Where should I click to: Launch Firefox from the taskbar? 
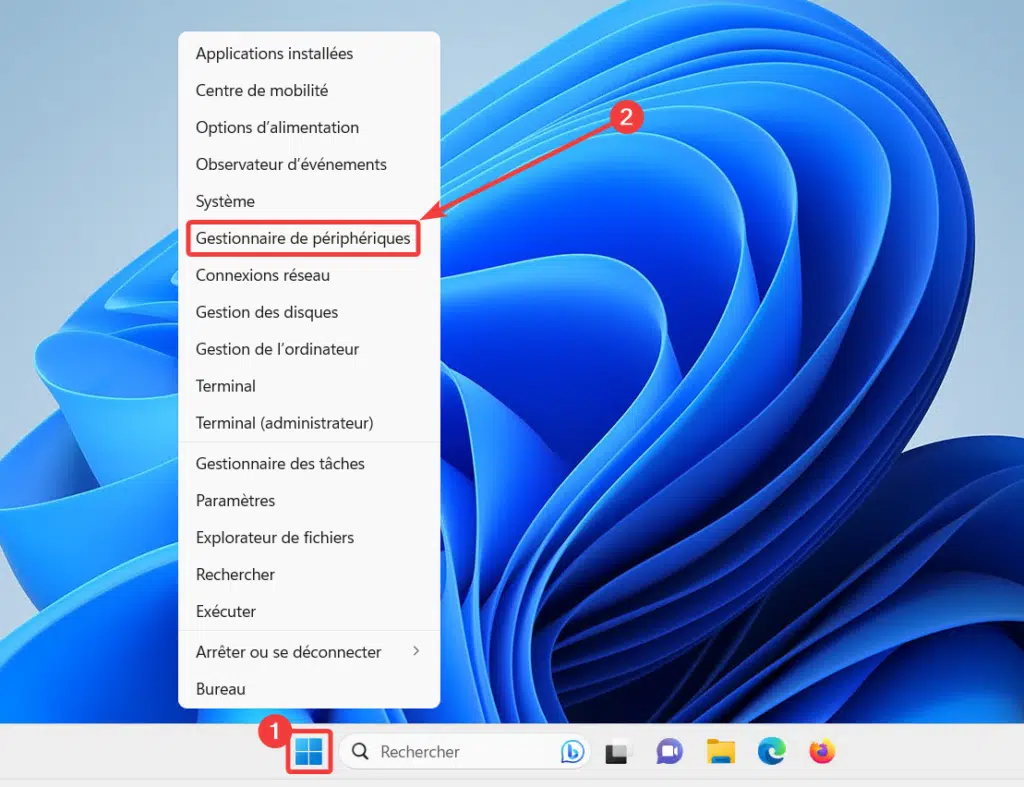(x=822, y=752)
